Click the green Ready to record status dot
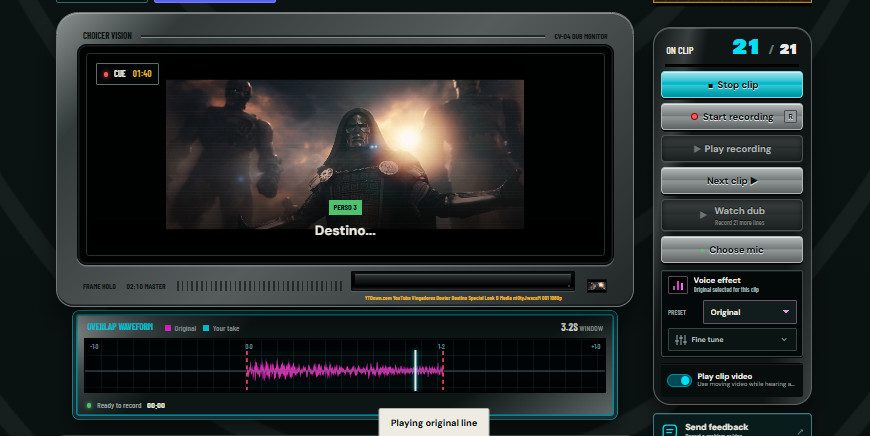The image size is (870, 436). tap(89, 405)
